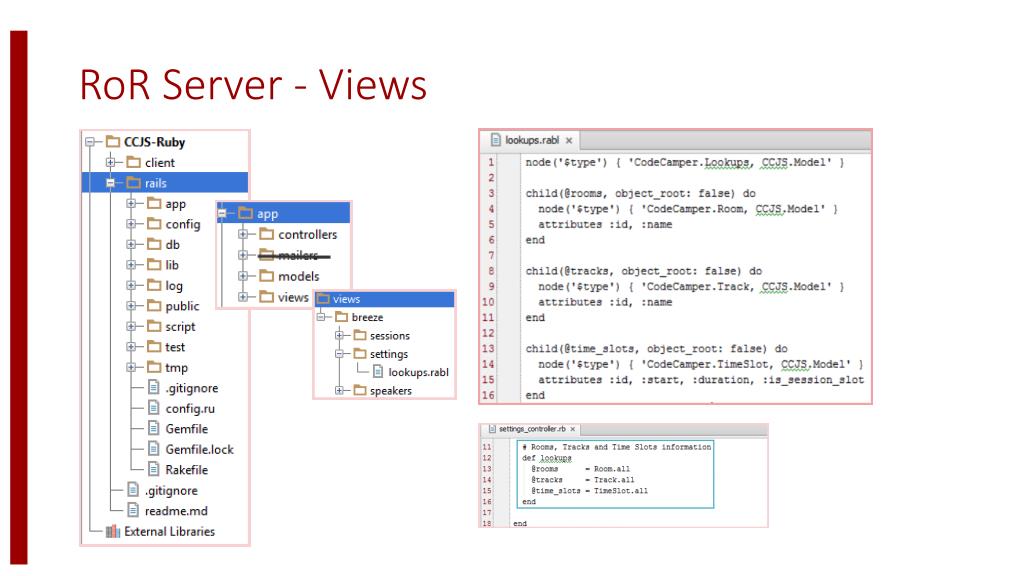Select .gitignore under the rails folder
This screenshot has width=1024, height=576.
191,388
